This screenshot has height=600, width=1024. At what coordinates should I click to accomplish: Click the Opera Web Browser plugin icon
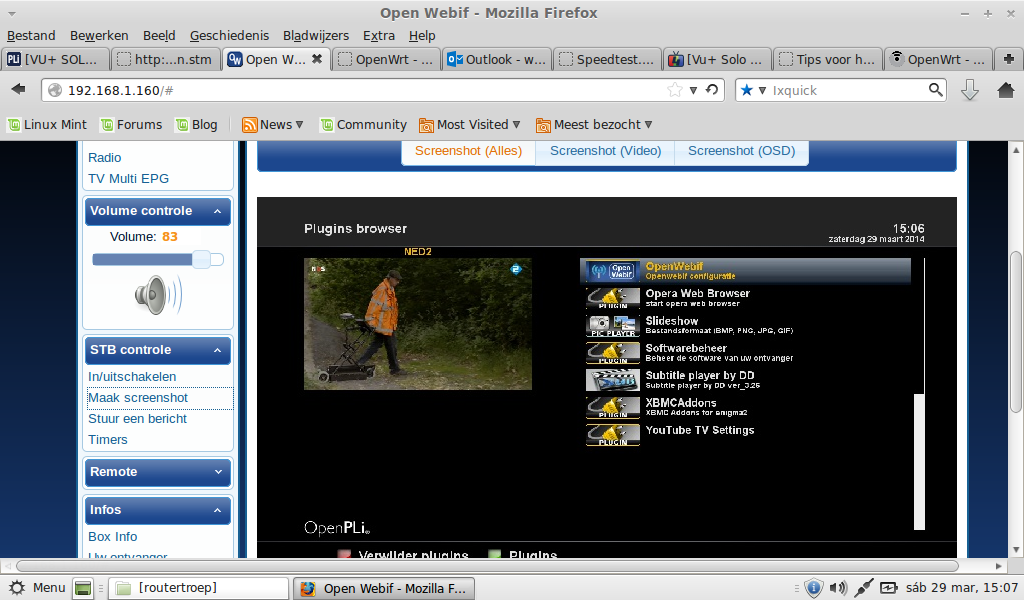point(613,298)
